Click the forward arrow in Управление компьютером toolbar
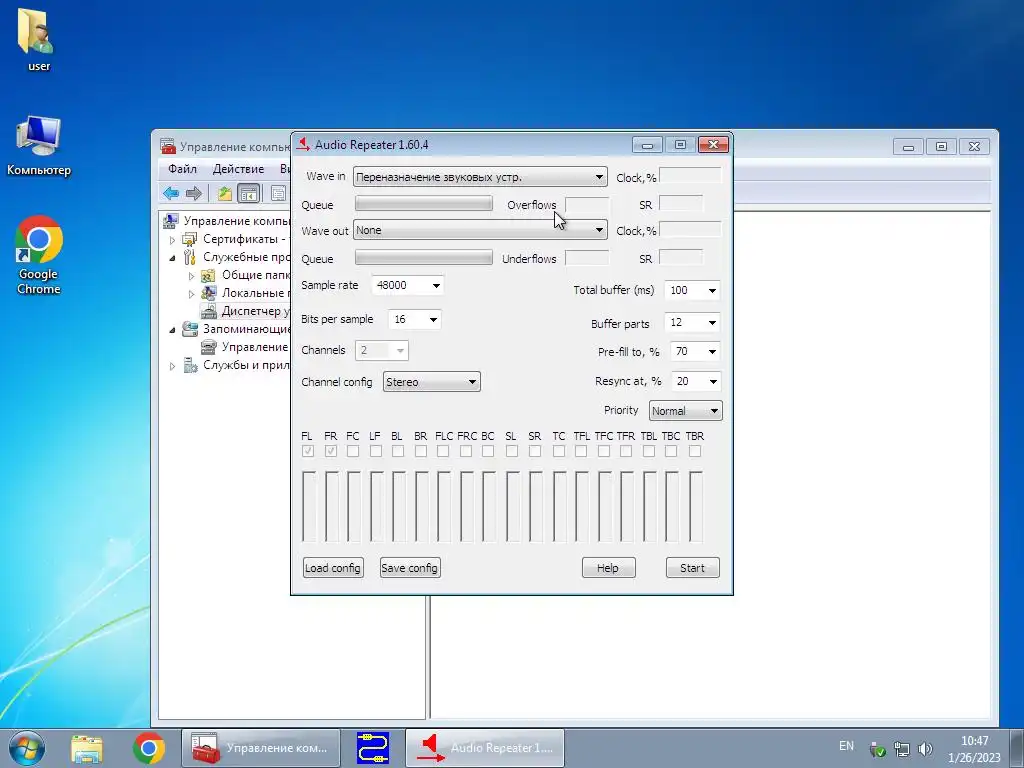This screenshot has height=768, width=1024. point(194,193)
